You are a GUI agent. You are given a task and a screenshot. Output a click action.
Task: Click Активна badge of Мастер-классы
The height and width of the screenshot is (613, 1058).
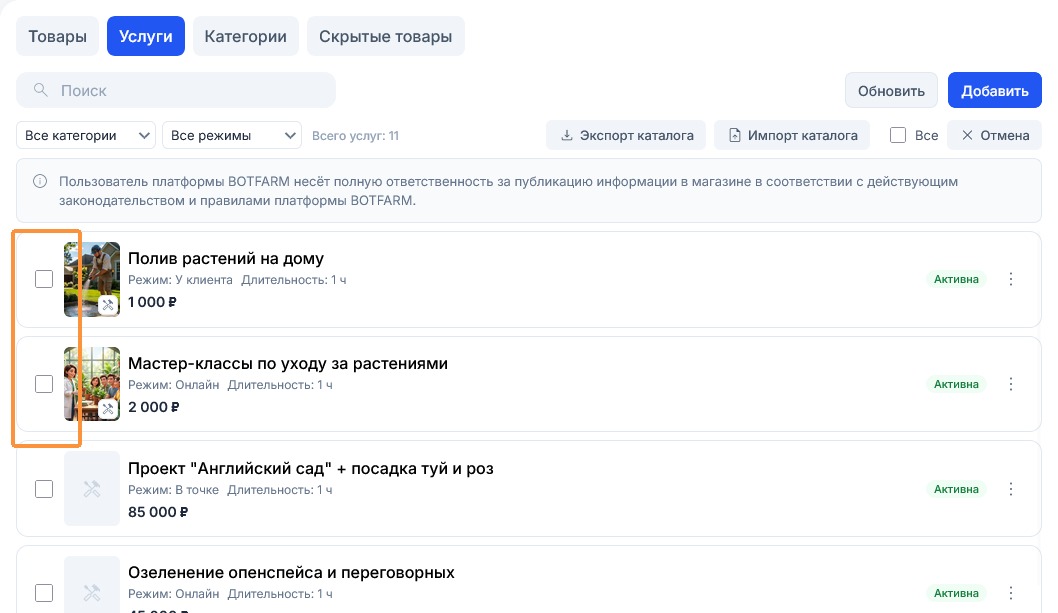click(956, 384)
